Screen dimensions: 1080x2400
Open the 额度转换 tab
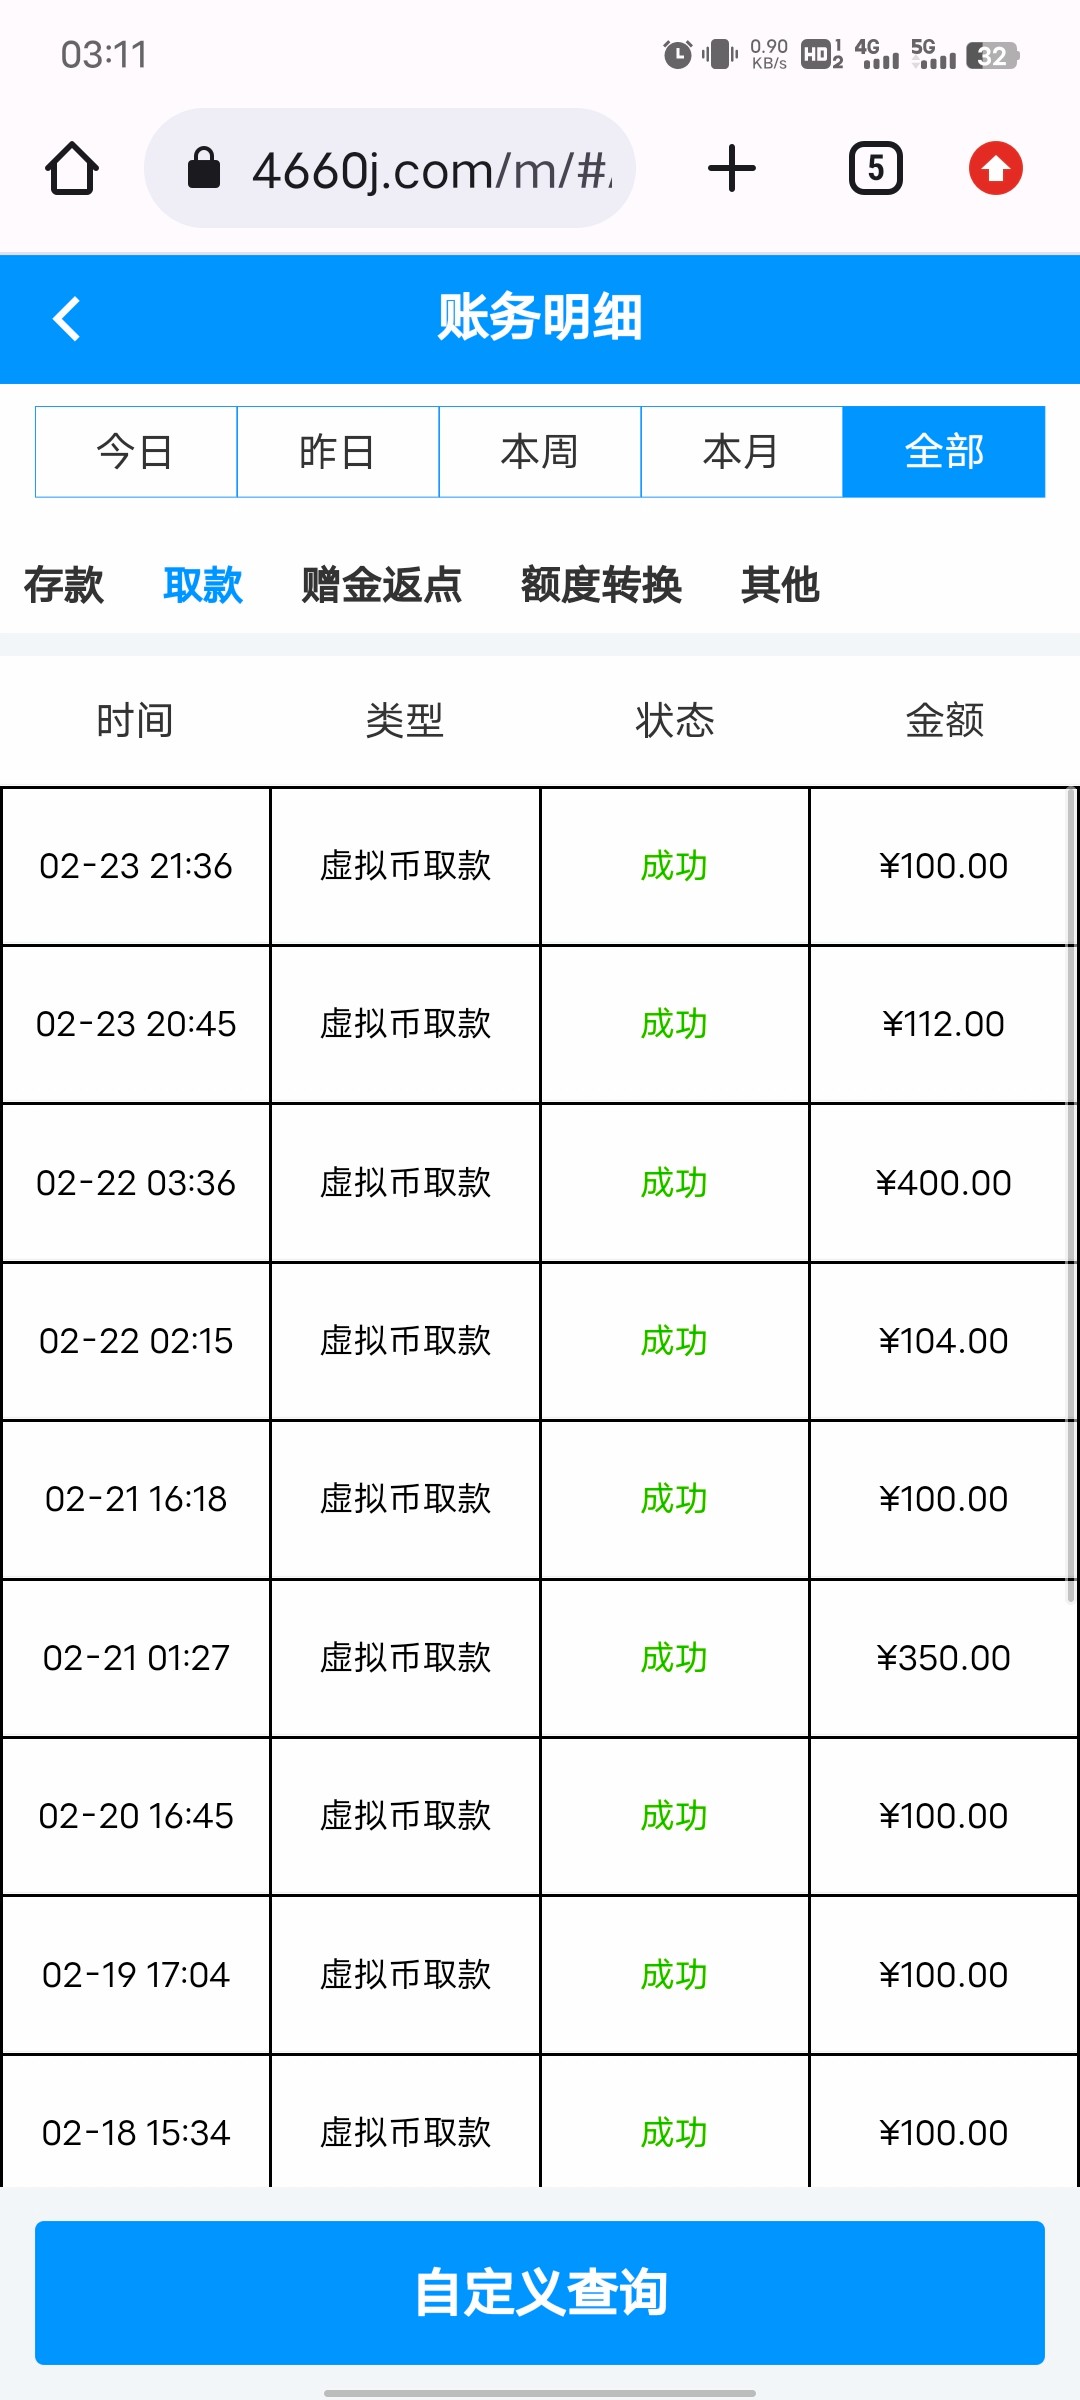coord(601,585)
